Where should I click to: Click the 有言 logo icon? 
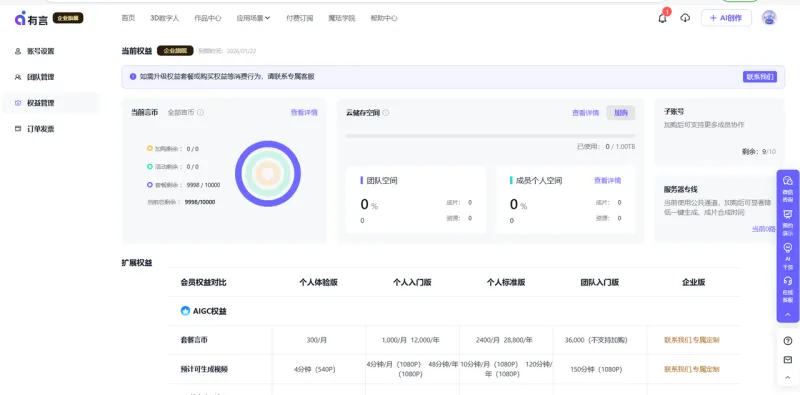pyautogui.click(x=20, y=19)
